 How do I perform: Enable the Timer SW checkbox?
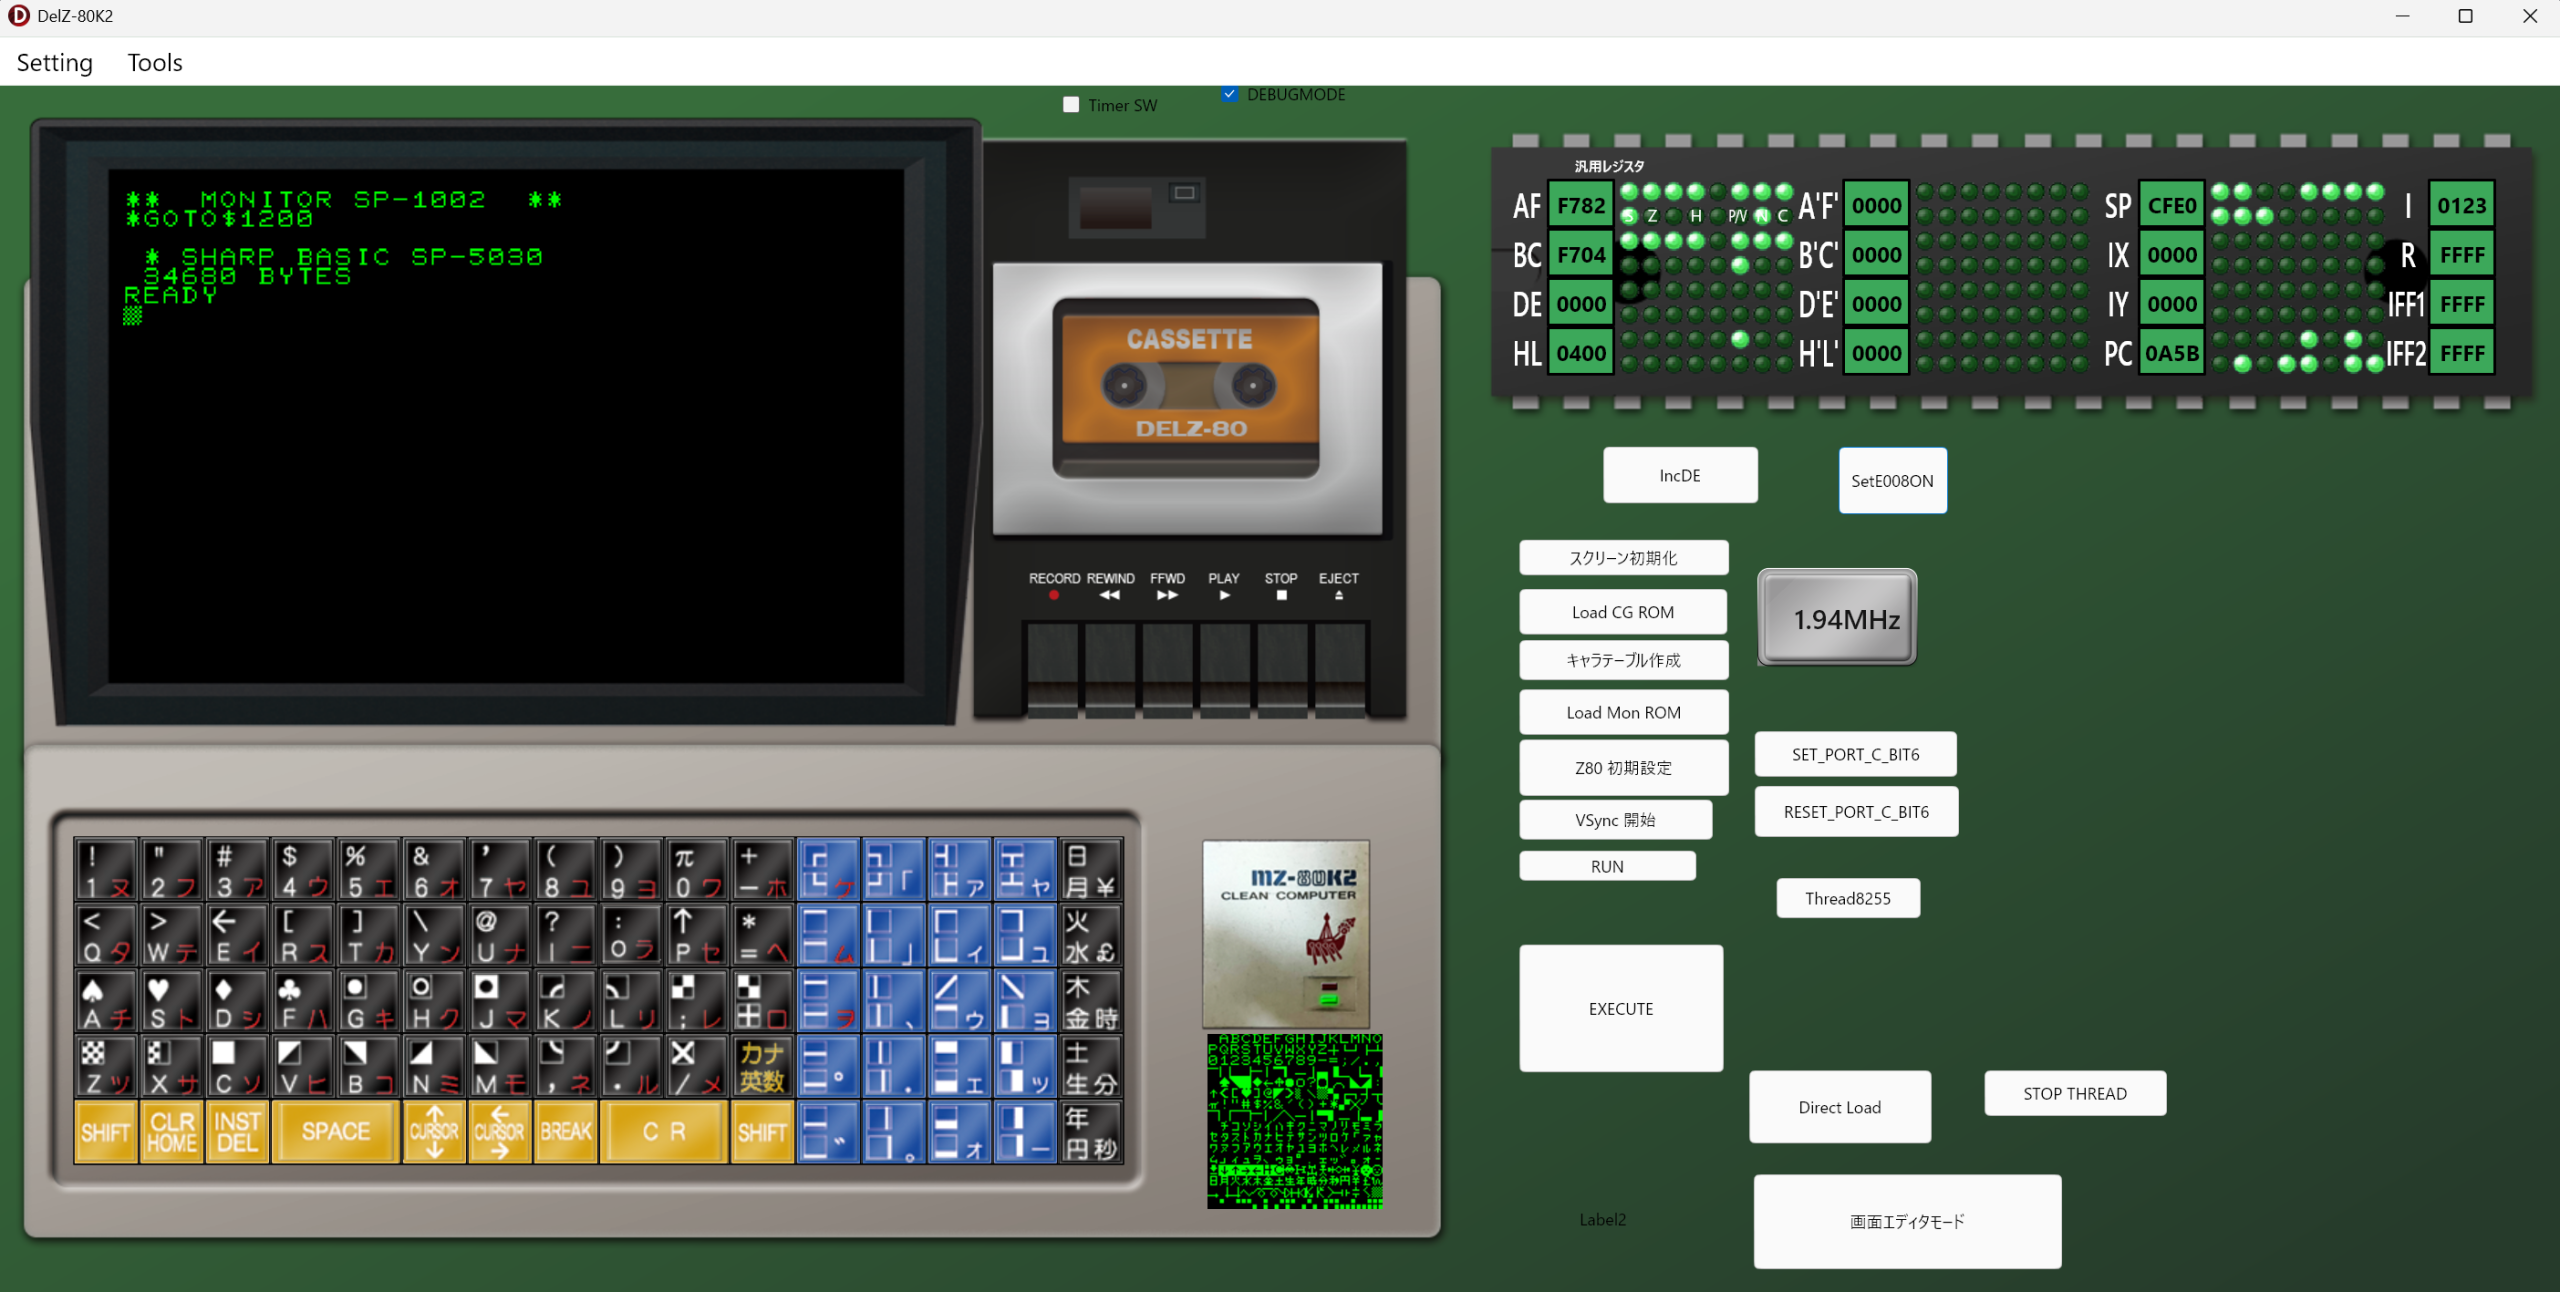pyautogui.click(x=1070, y=103)
